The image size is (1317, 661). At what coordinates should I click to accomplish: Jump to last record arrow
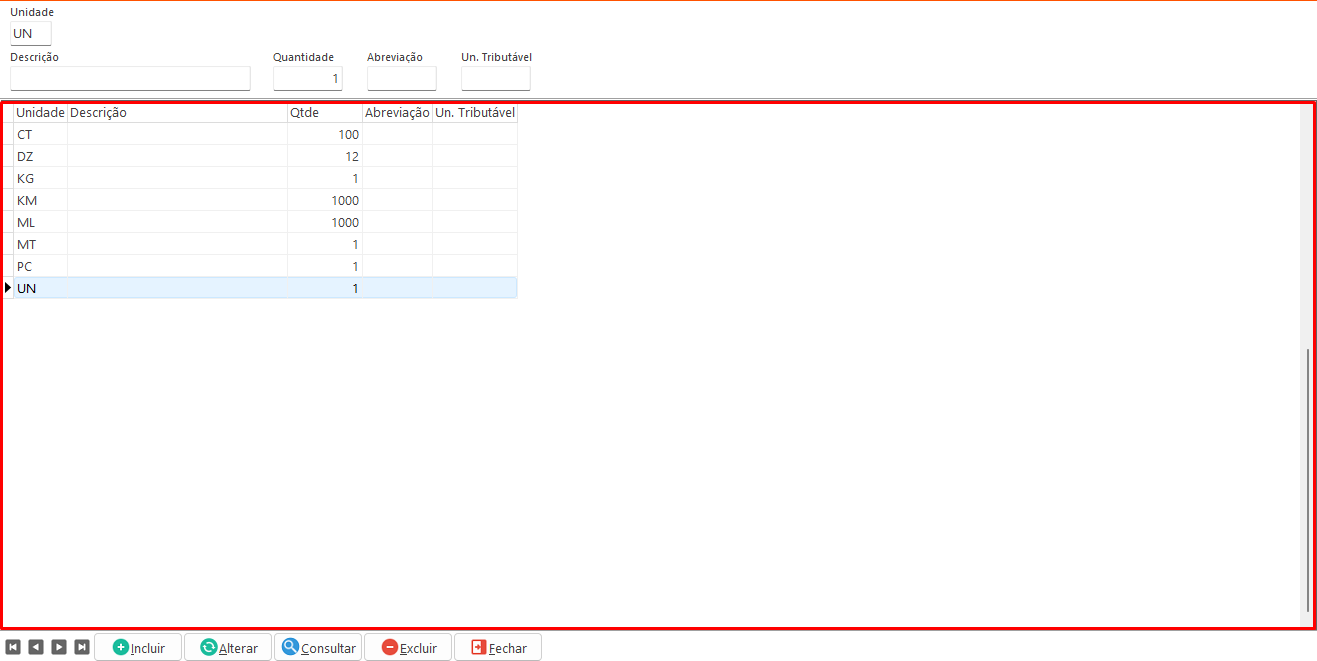pos(82,647)
